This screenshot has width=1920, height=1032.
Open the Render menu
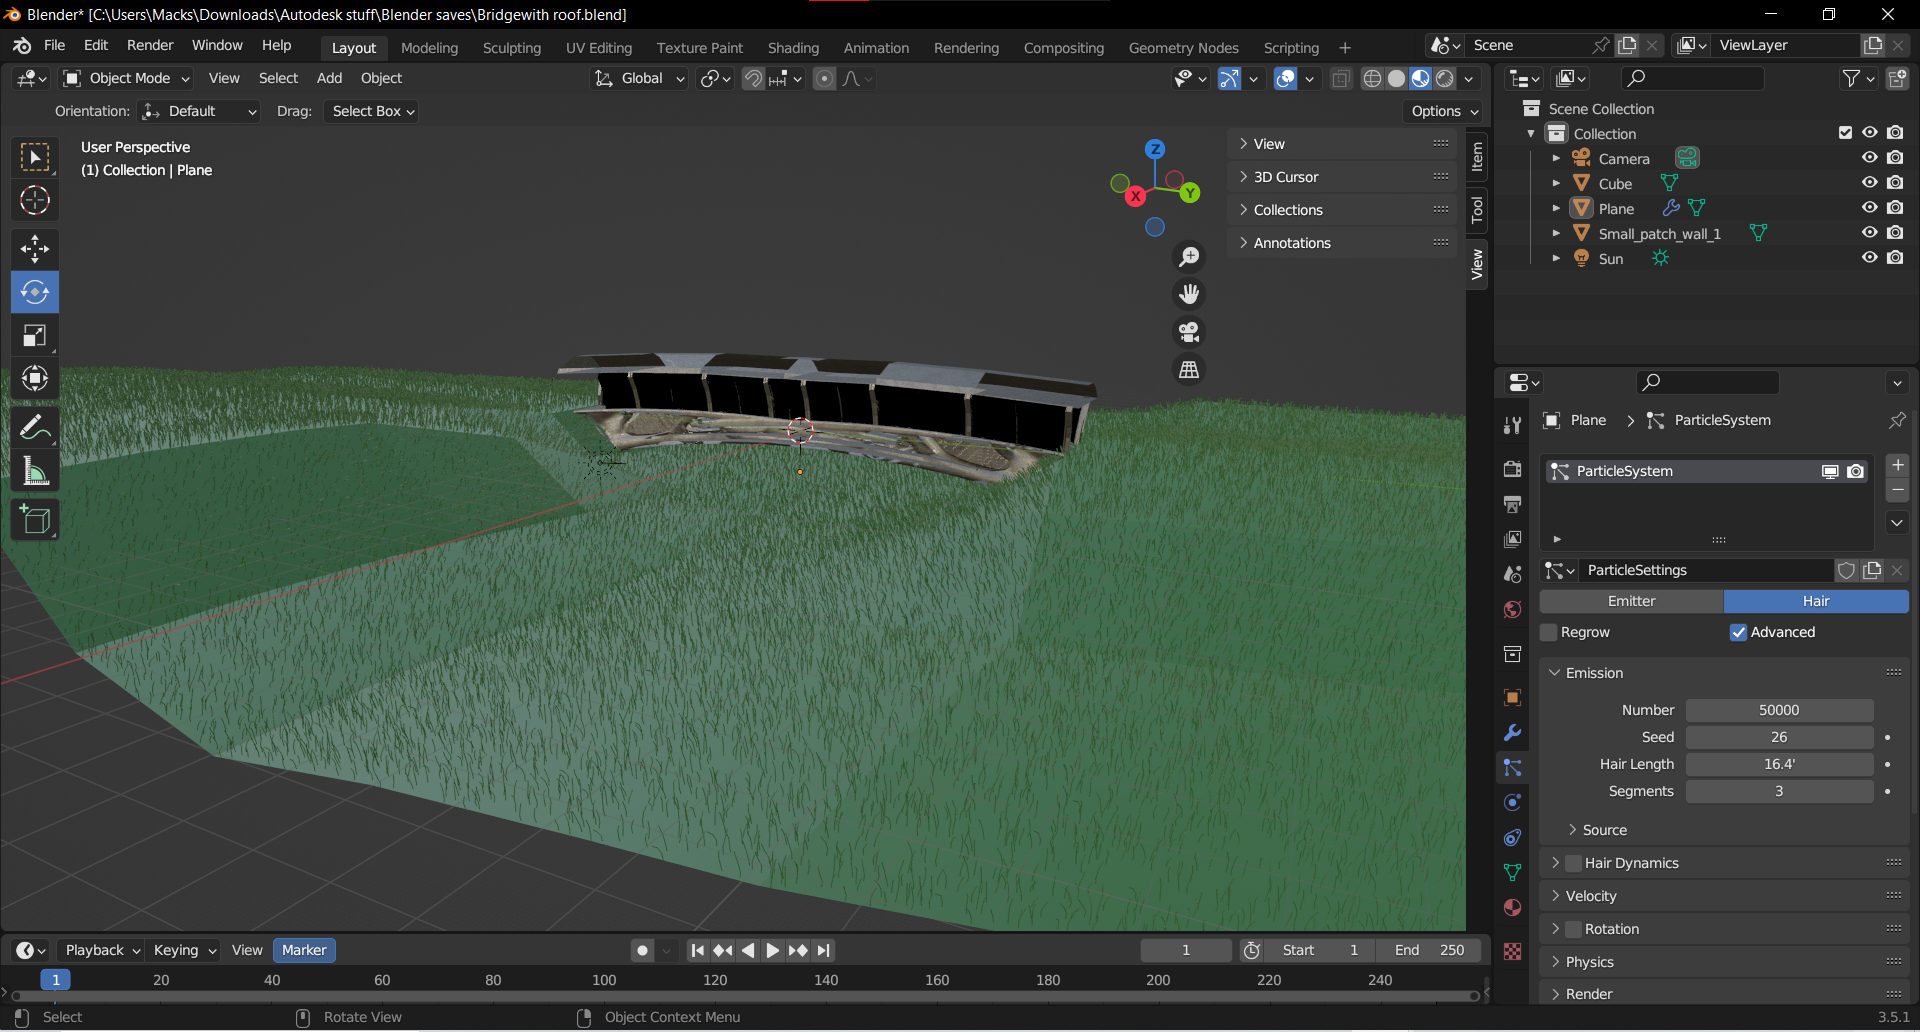point(150,45)
